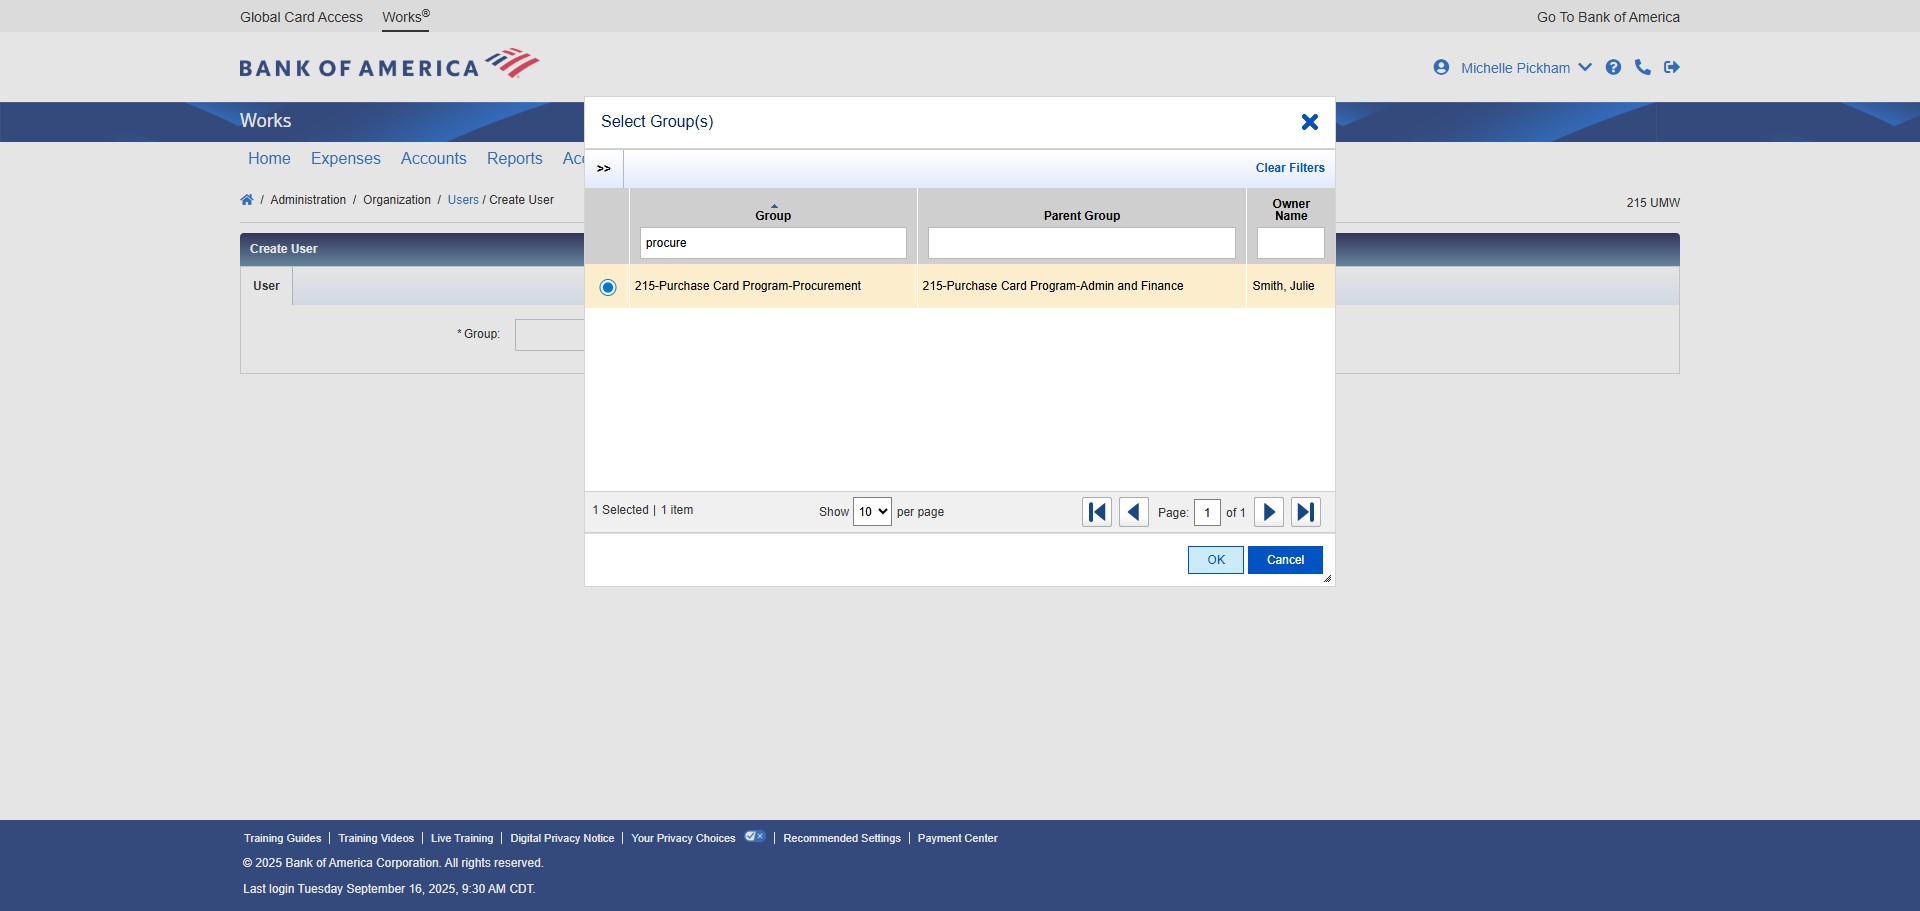
Task: Open the items per page dropdown
Action: pyautogui.click(x=871, y=512)
